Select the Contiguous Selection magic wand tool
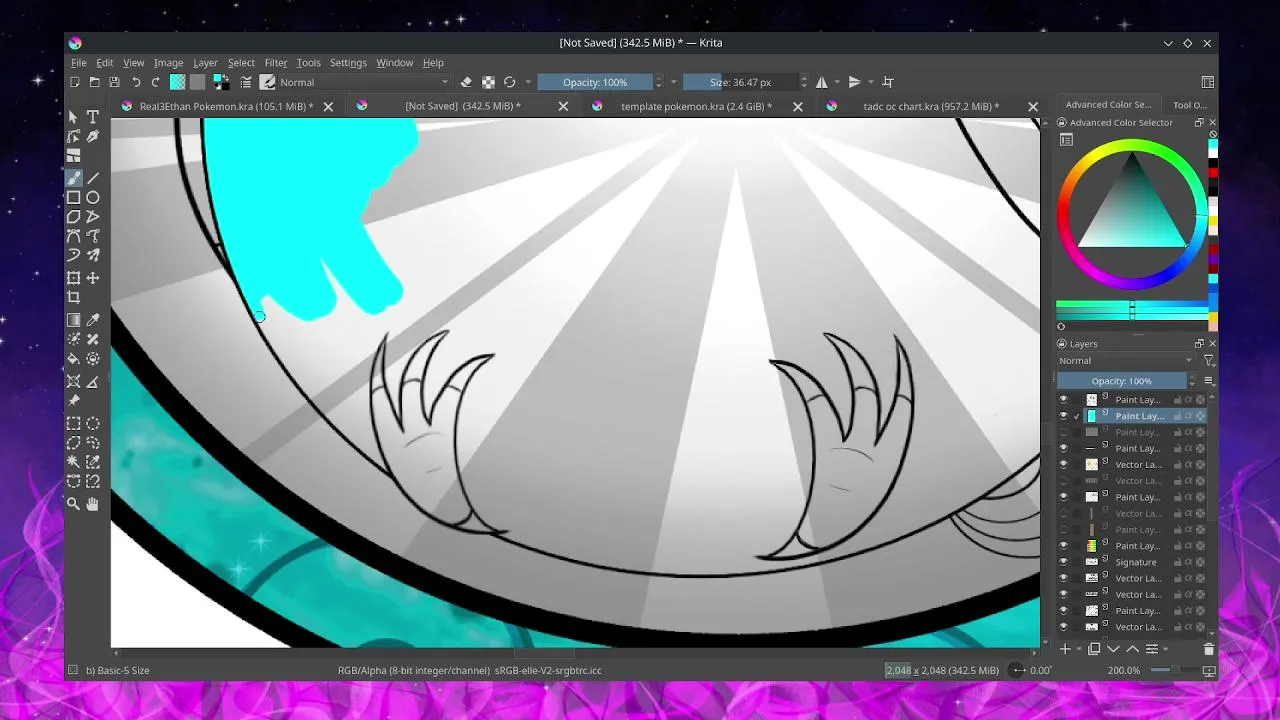This screenshot has width=1280, height=720. point(73,462)
